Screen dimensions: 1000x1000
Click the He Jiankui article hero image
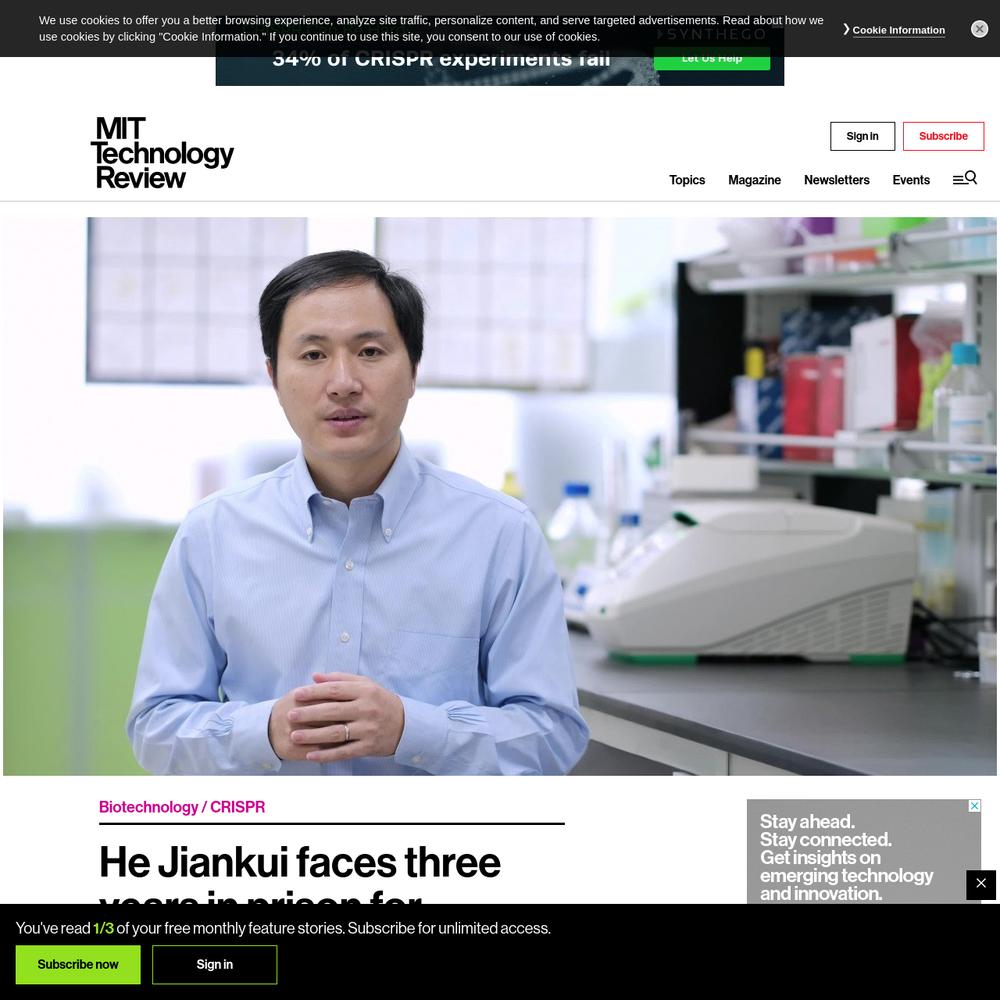tap(499, 496)
